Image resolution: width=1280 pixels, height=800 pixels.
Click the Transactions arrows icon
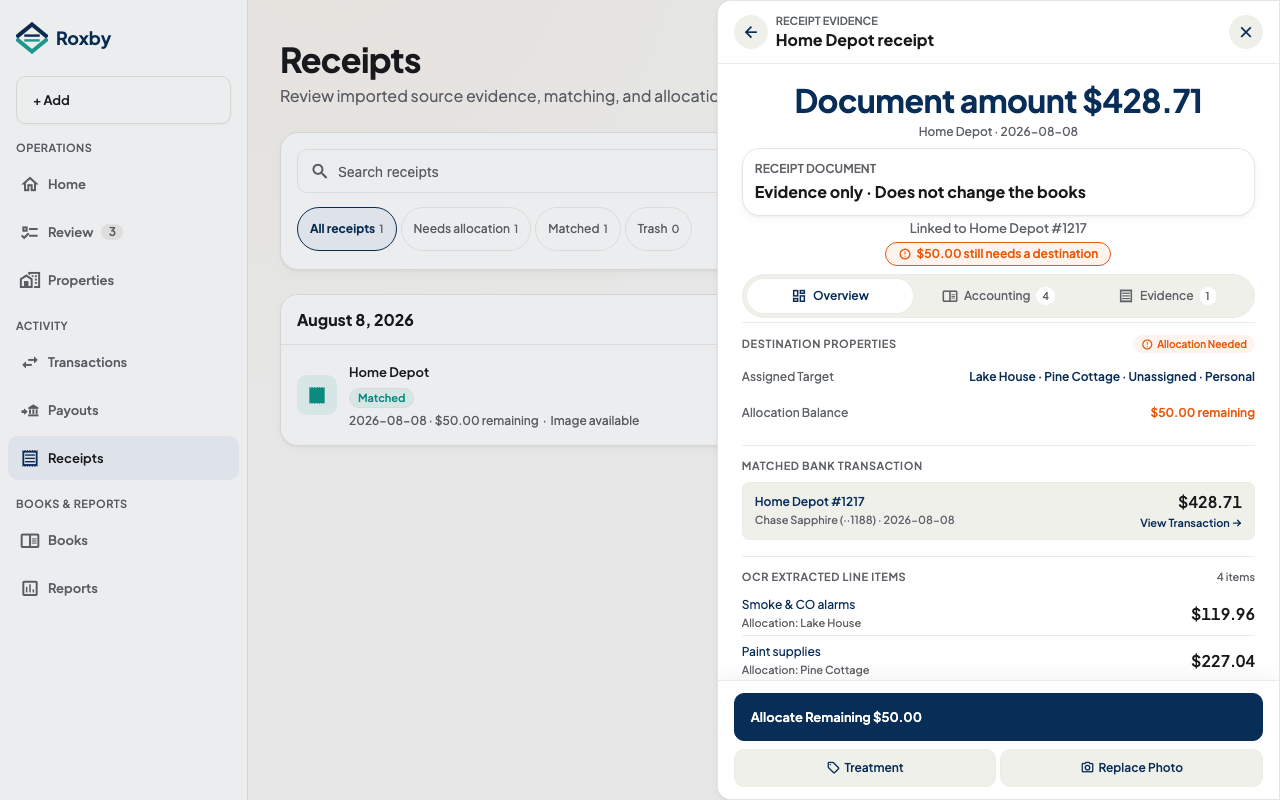click(30, 362)
